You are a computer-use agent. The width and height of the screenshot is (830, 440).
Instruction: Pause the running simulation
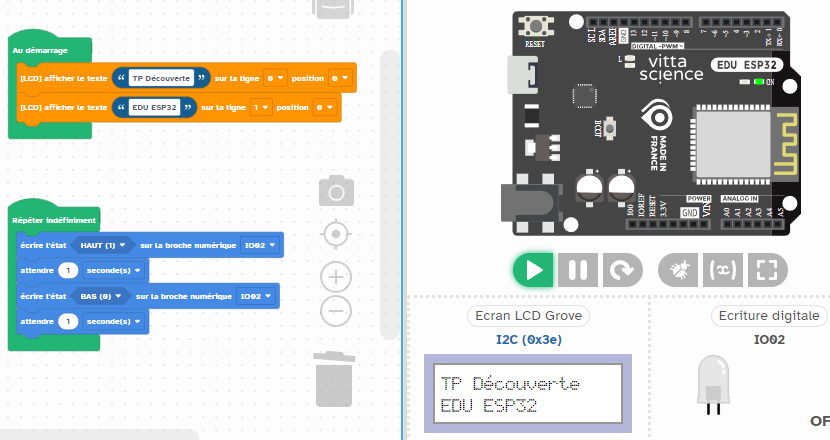tap(577, 270)
